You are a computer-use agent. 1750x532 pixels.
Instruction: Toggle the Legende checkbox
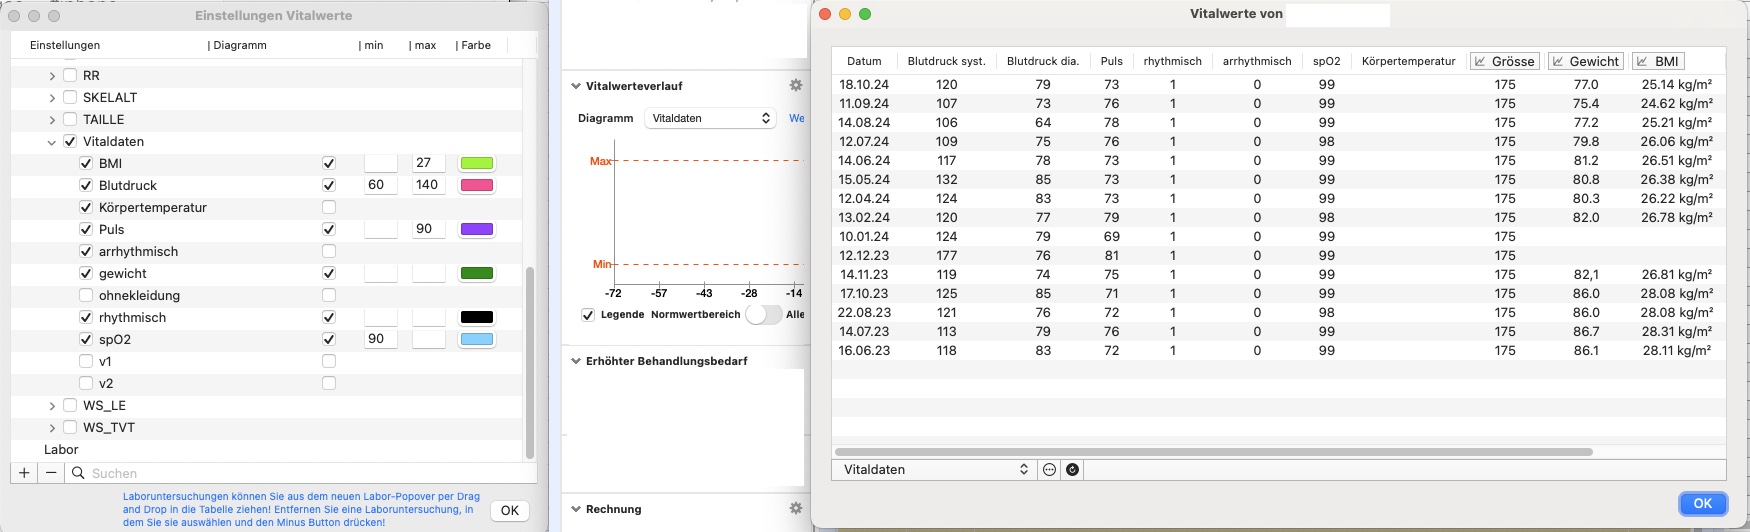click(588, 314)
